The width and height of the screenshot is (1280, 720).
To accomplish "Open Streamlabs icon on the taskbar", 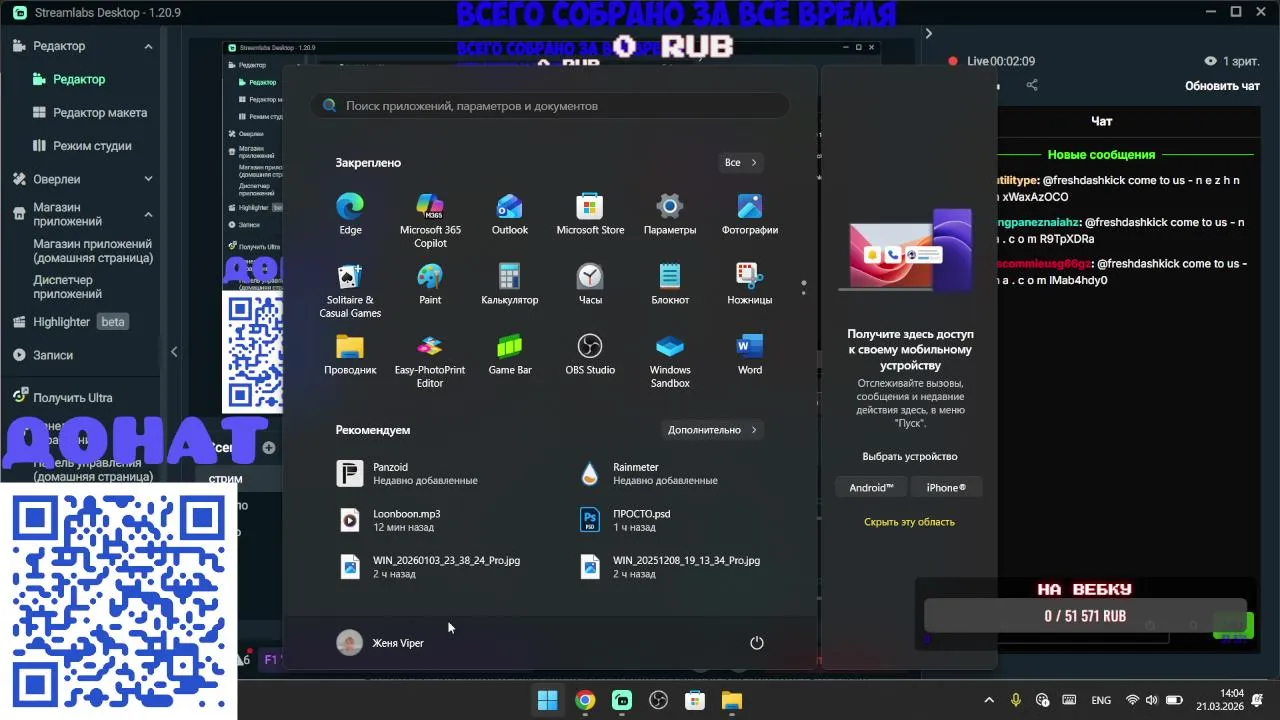I will click(x=622, y=700).
